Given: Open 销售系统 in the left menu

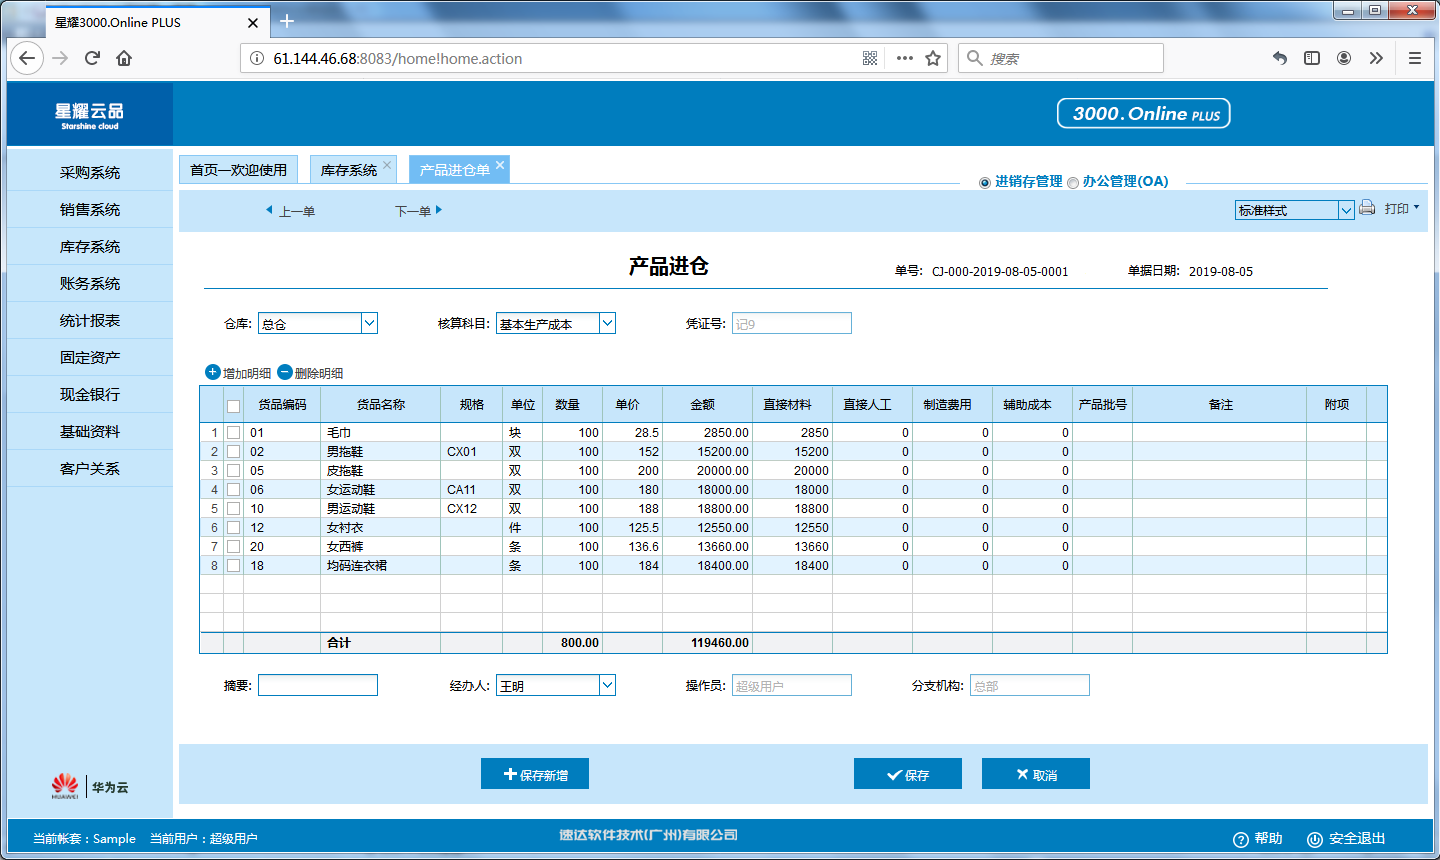Looking at the screenshot, I should 90,209.
